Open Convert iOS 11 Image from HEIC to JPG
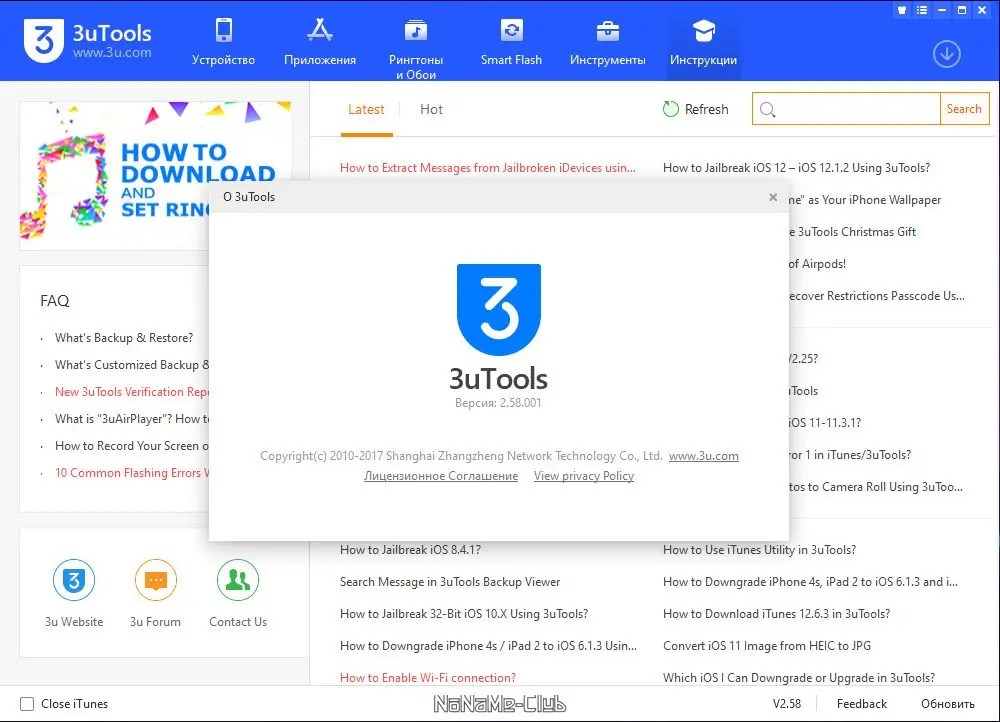The image size is (1000, 722). (x=767, y=645)
